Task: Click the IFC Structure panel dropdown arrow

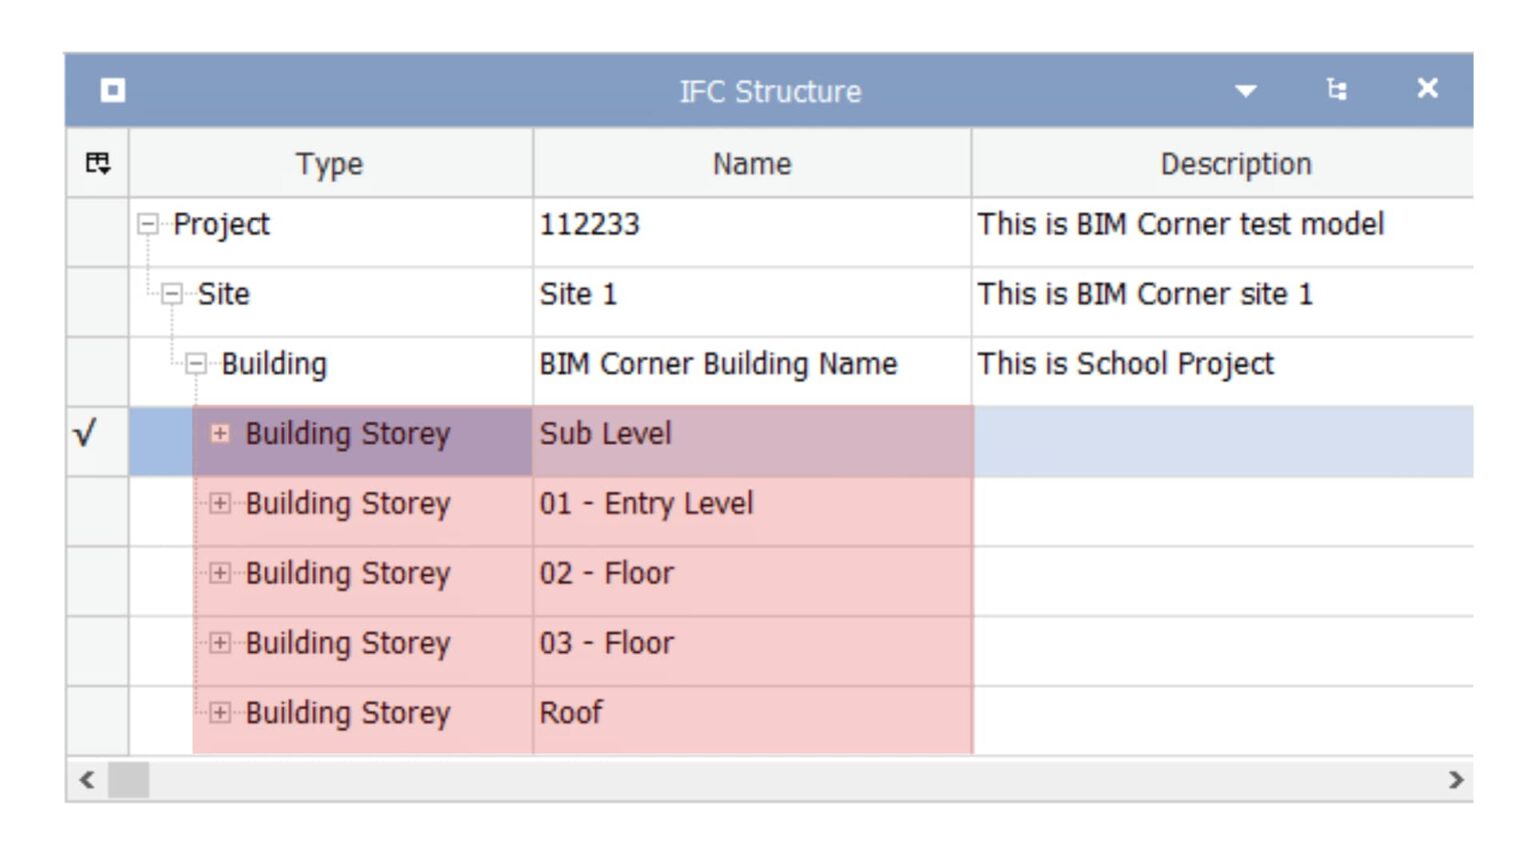Action: coord(1245,91)
